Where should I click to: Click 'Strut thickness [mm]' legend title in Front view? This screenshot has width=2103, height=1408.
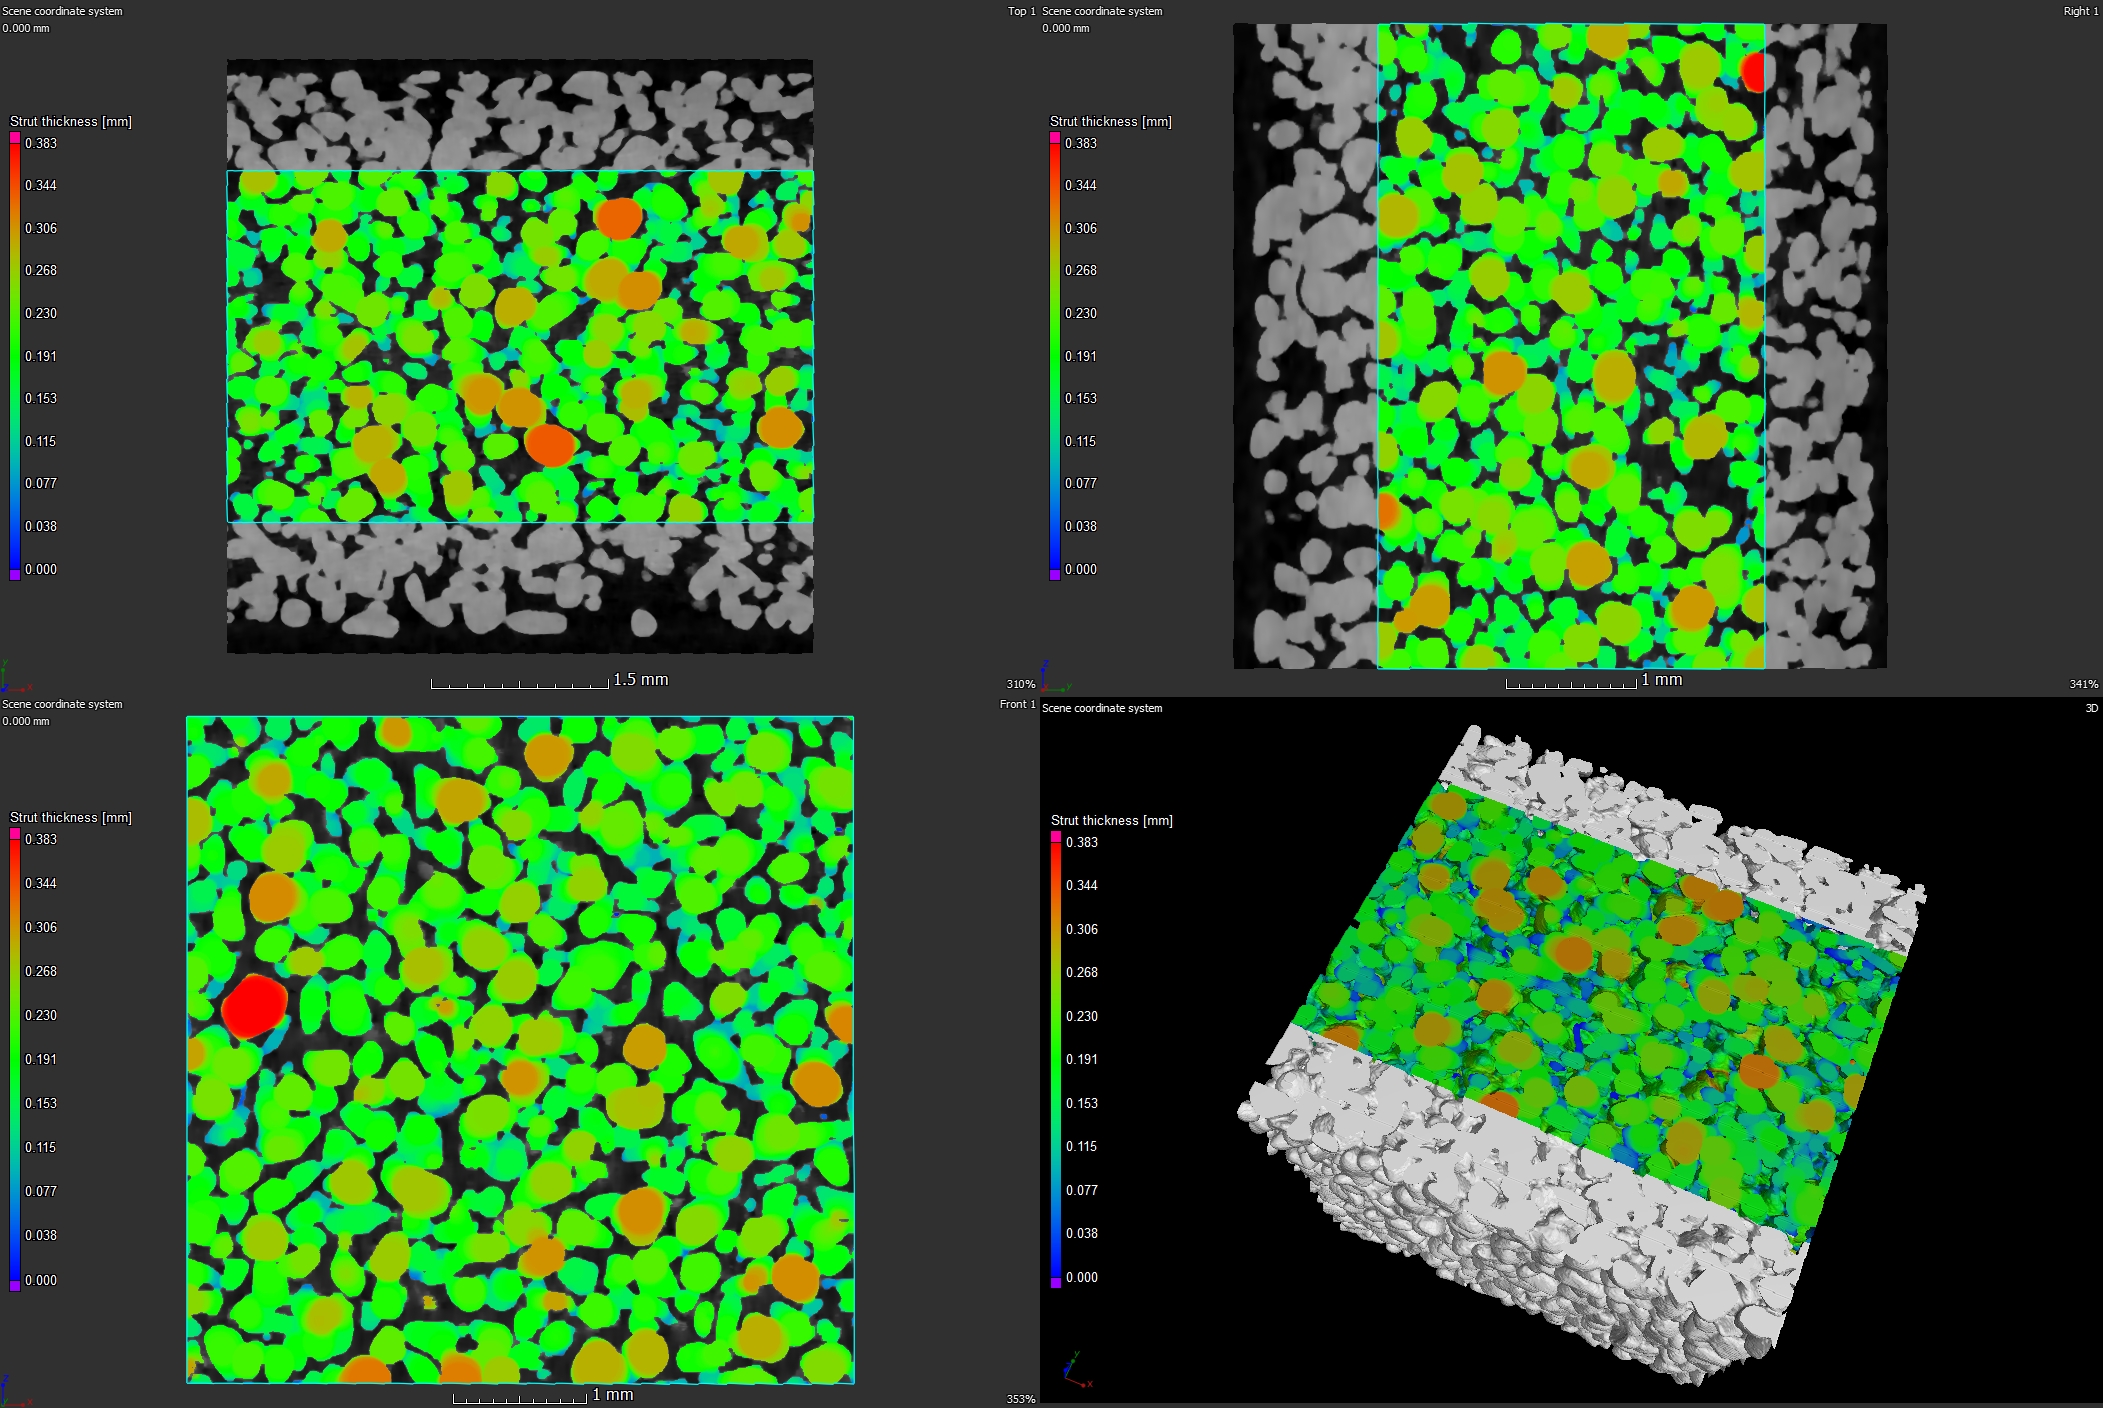tap(71, 817)
